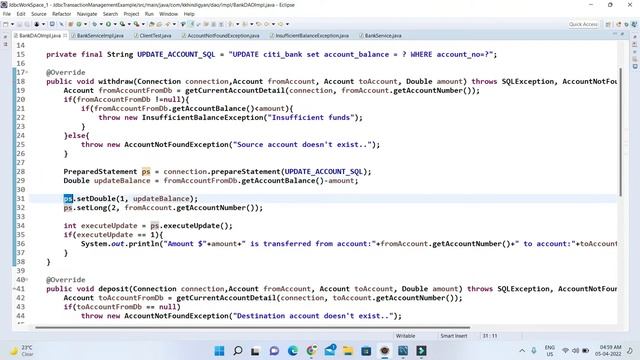This screenshot has width=640, height=360.
Task: Collapse withdraw method at line 17
Action: coord(27,72)
